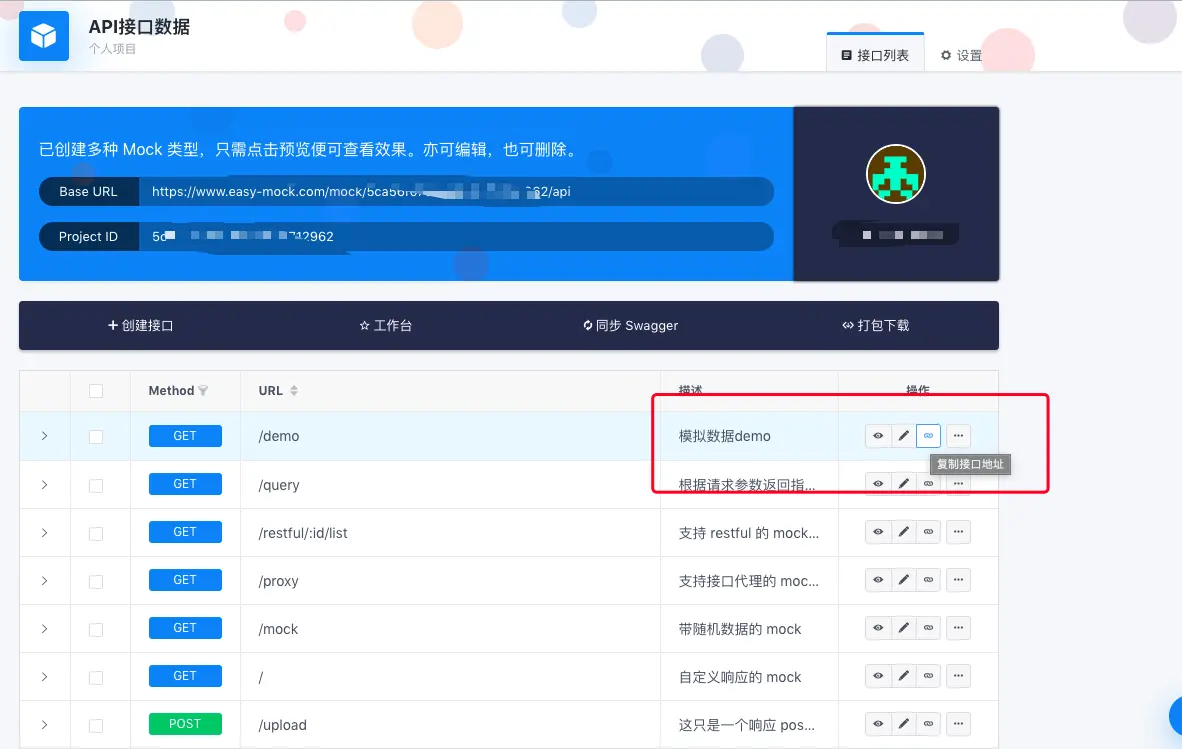Copy the /restful/:id/list interface address
This screenshot has width=1182, height=749.
click(928, 532)
